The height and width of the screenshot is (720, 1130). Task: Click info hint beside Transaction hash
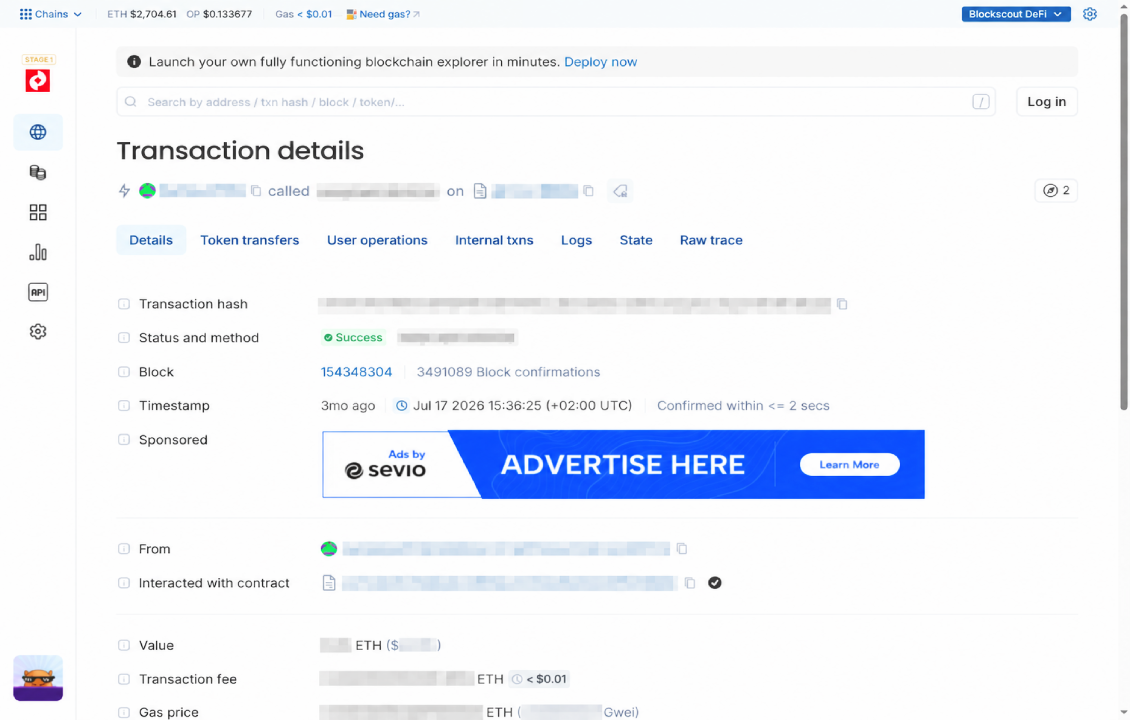(124, 304)
